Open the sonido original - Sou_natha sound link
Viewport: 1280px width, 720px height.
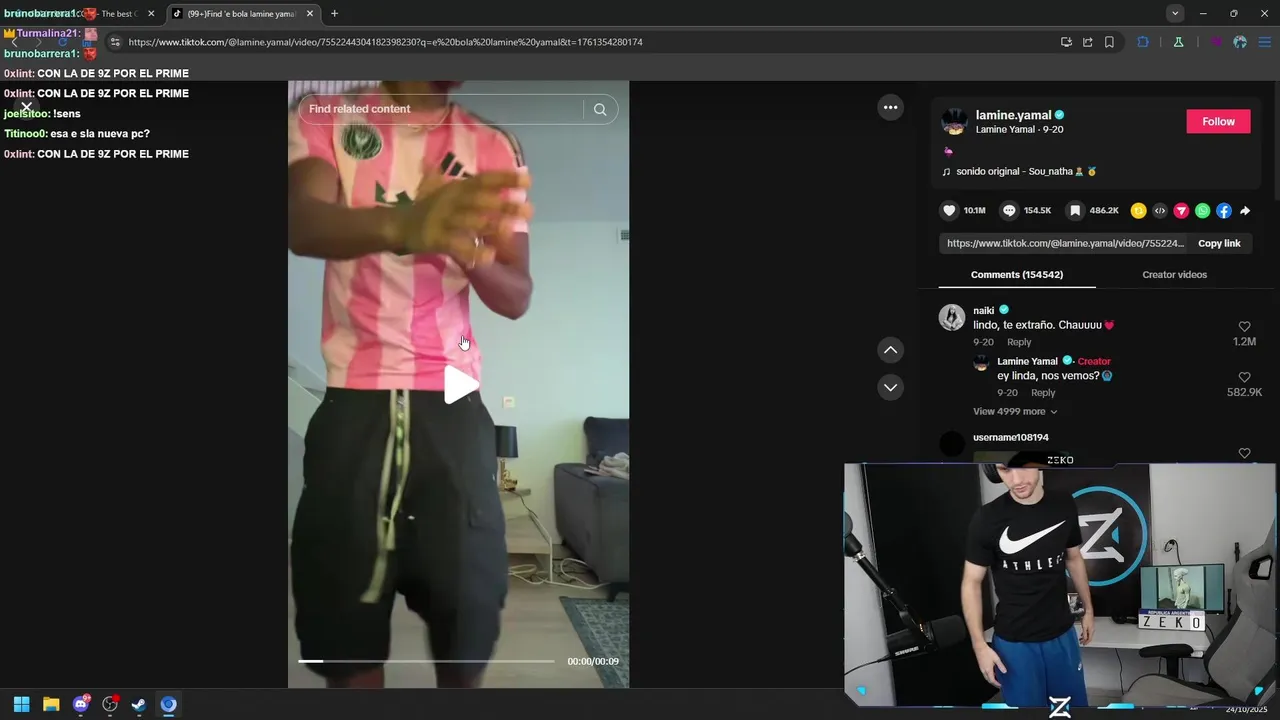1026,171
